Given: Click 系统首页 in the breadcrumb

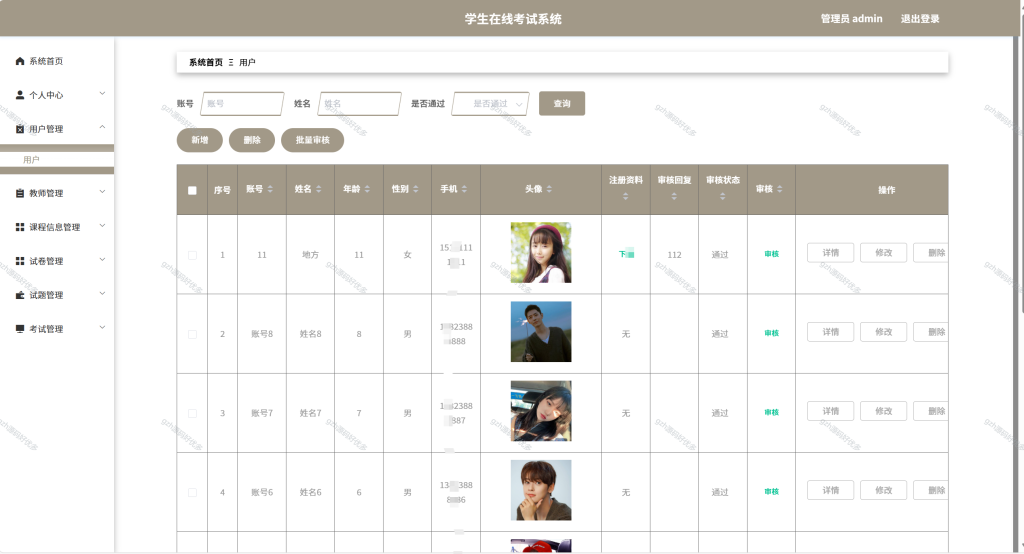Looking at the screenshot, I should pos(206,62).
